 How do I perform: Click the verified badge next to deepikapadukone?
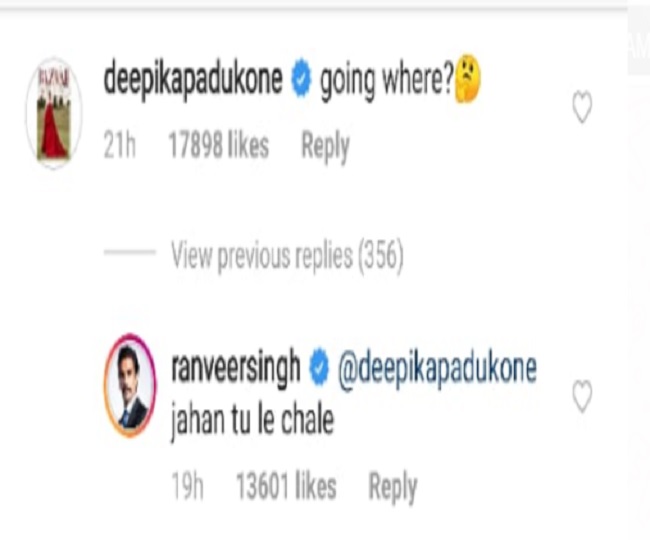(x=301, y=78)
